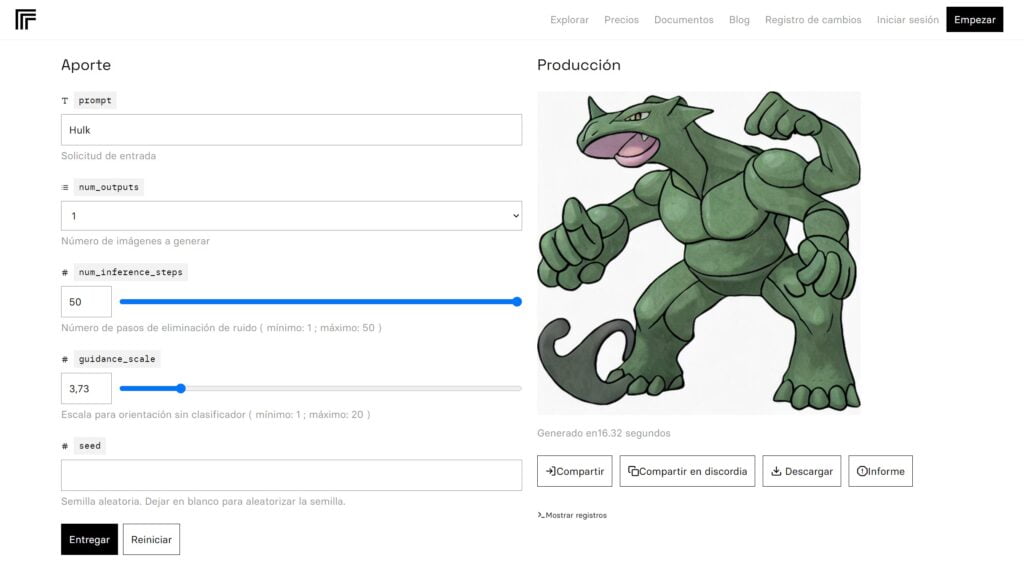Click the guidance_scale slider handle
Screen dimensions: 1024x565
click(x=181, y=389)
